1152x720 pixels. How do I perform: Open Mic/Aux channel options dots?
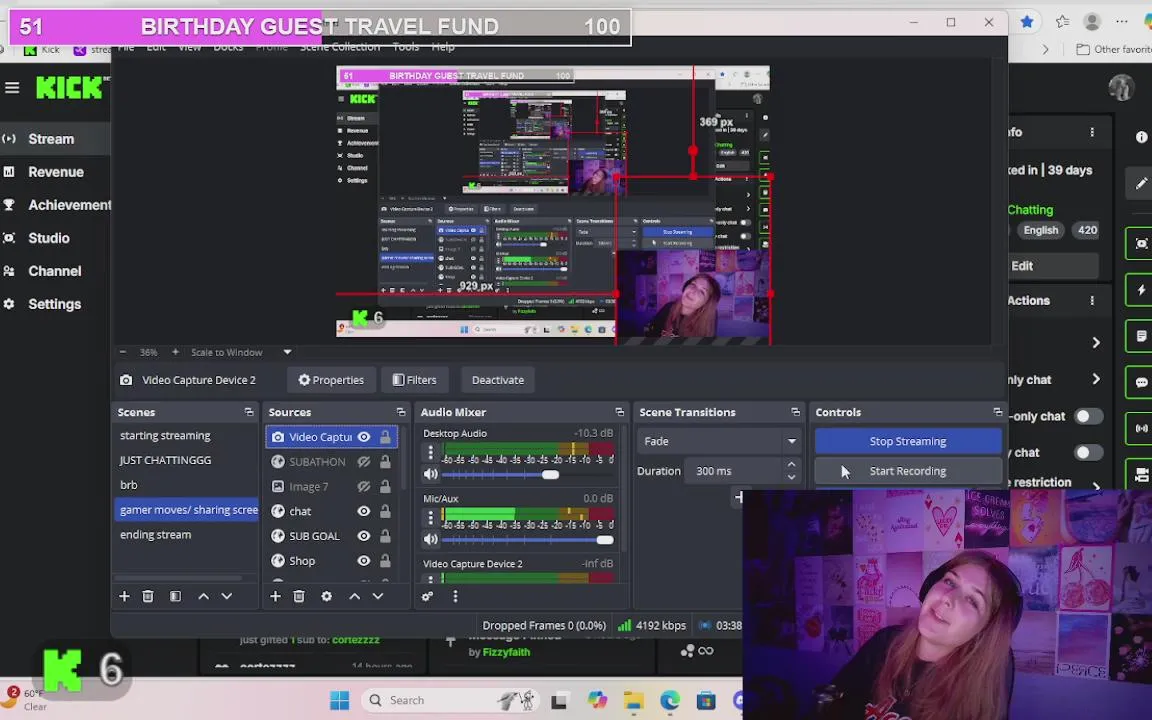tap(431, 517)
